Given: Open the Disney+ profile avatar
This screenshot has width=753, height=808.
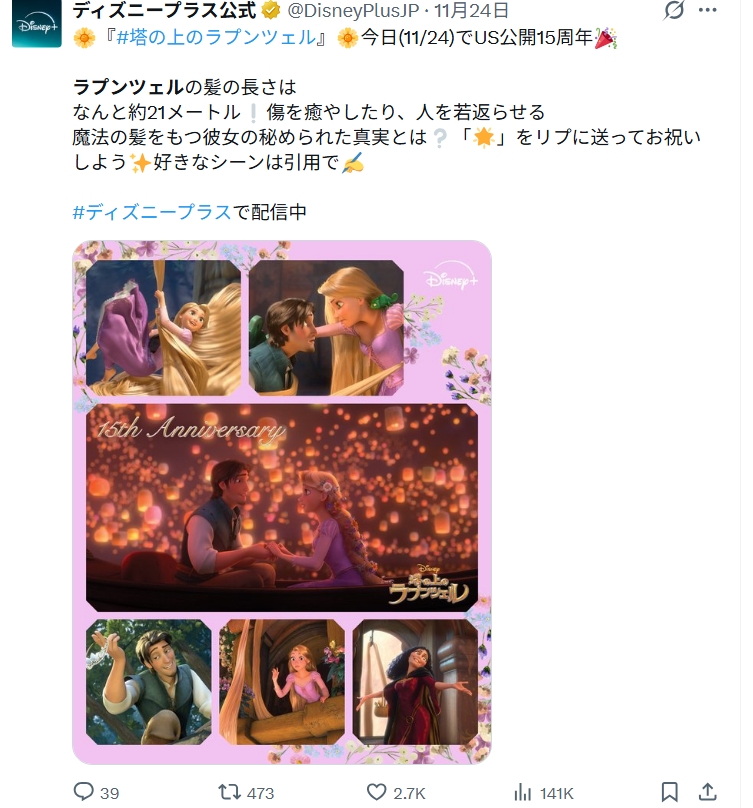Looking at the screenshot, I should [37, 25].
